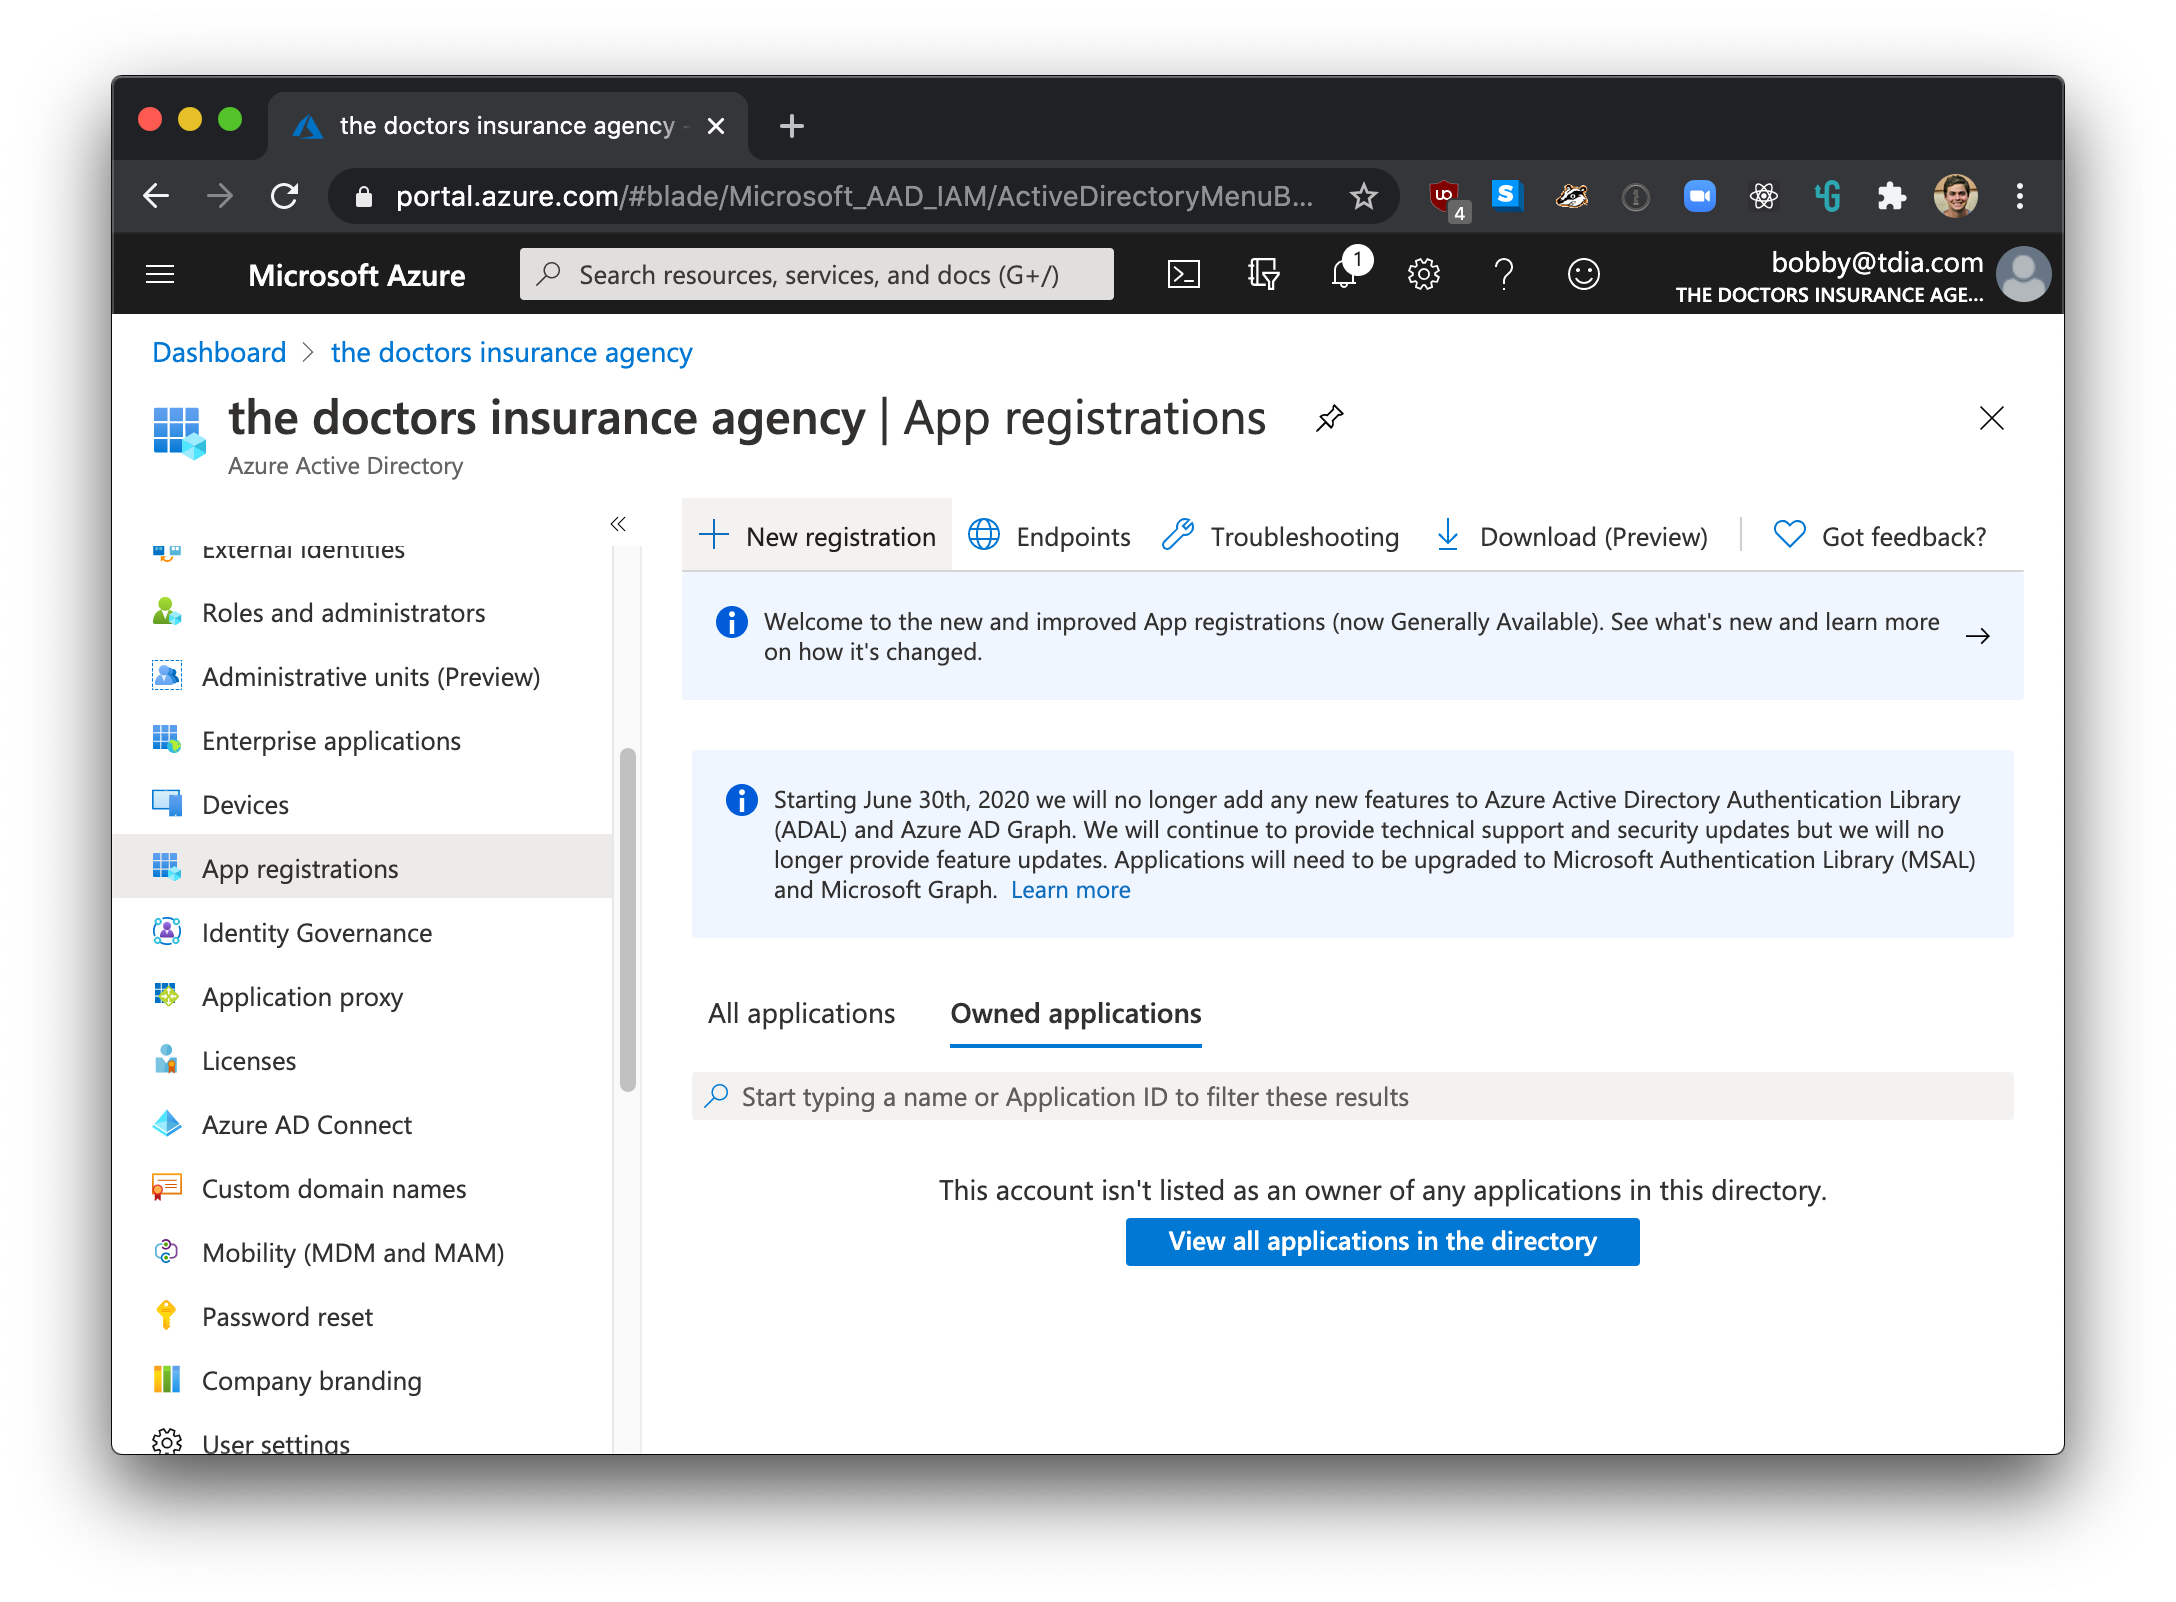Pin the App registrations blade
The height and width of the screenshot is (1602, 2176).
coord(1329,418)
